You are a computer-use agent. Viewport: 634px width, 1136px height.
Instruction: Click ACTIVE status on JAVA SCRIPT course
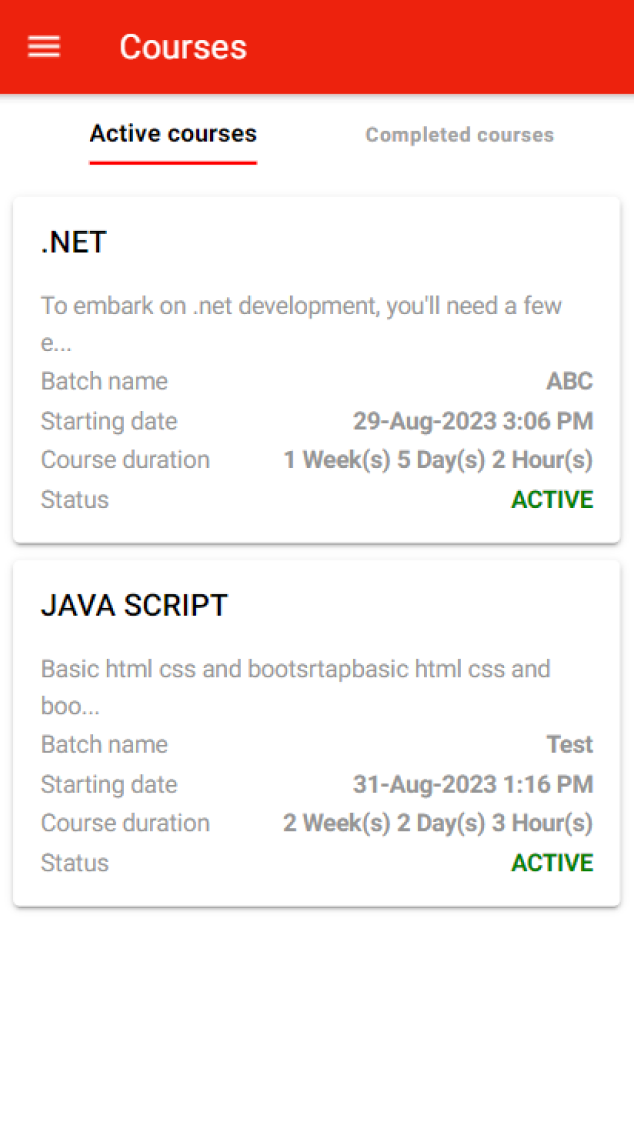pyautogui.click(x=552, y=862)
